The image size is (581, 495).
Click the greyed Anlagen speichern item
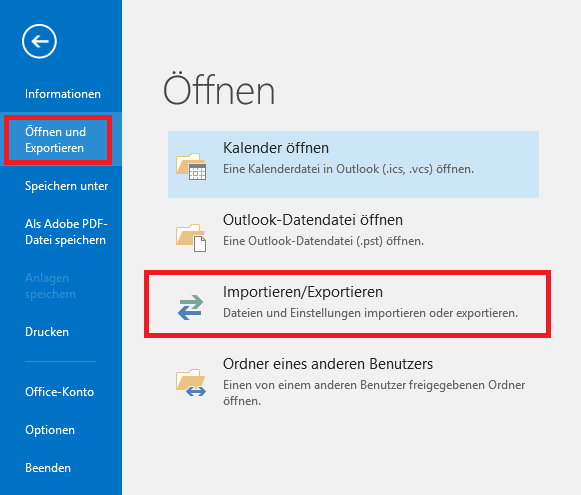click(x=50, y=286)
